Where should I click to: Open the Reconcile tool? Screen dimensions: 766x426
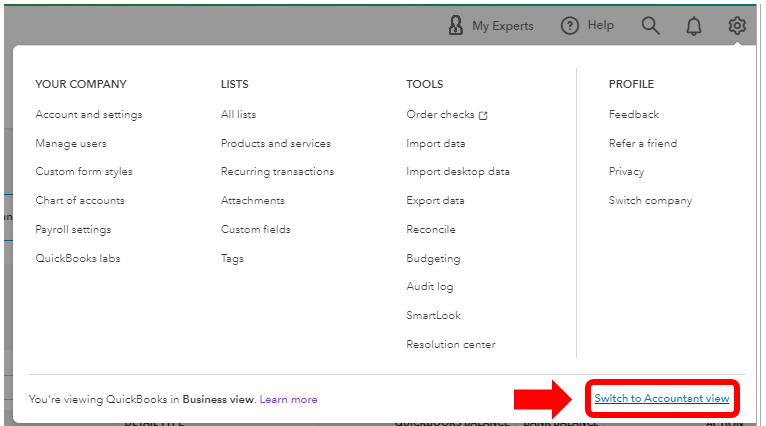431,229
